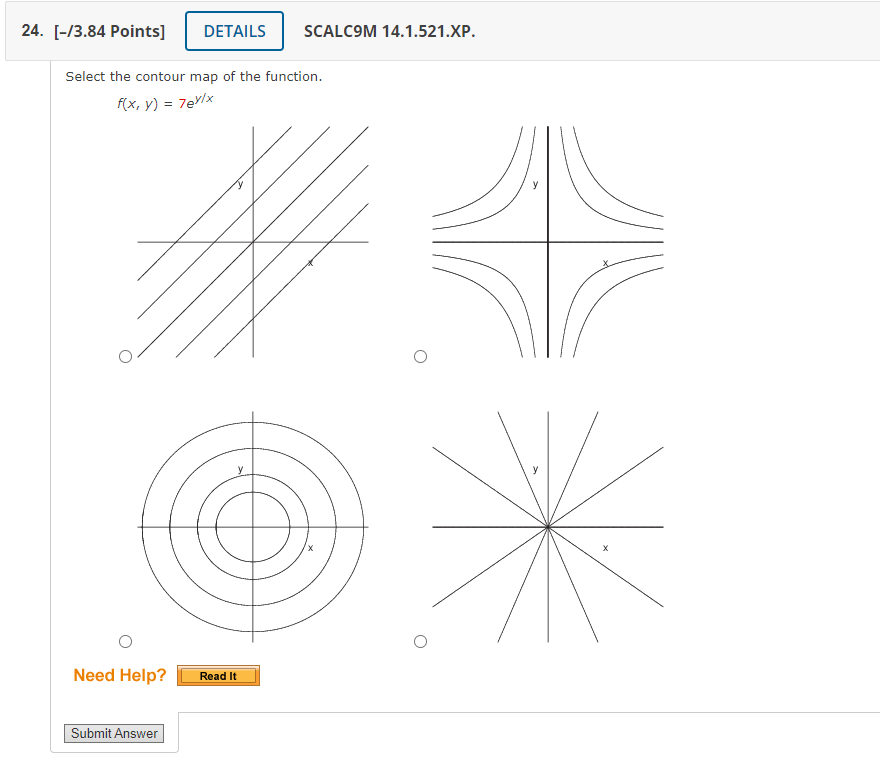Click the x-axis label on the hyperbola map

pyautogui.click(x=604, y=261)
